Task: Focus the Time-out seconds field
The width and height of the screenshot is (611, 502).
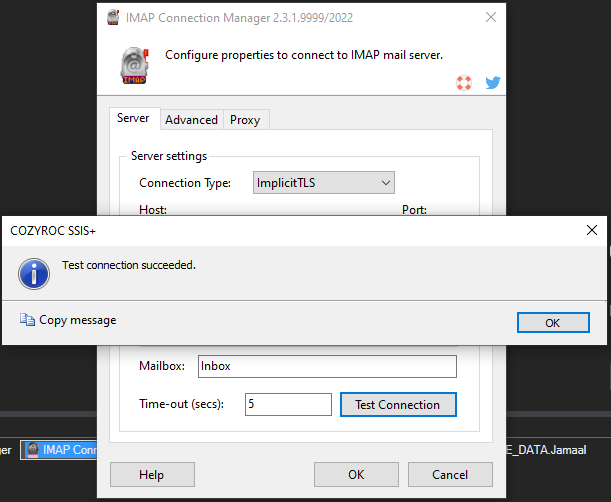Action: point(286,405)
